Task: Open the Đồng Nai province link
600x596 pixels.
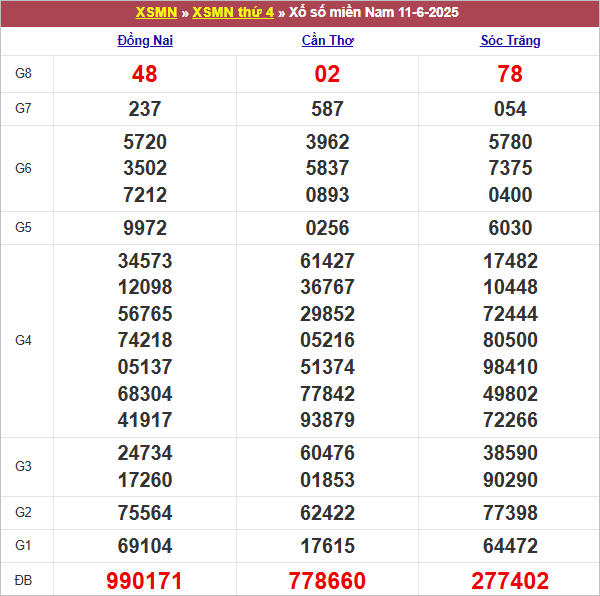Action: 145,41
